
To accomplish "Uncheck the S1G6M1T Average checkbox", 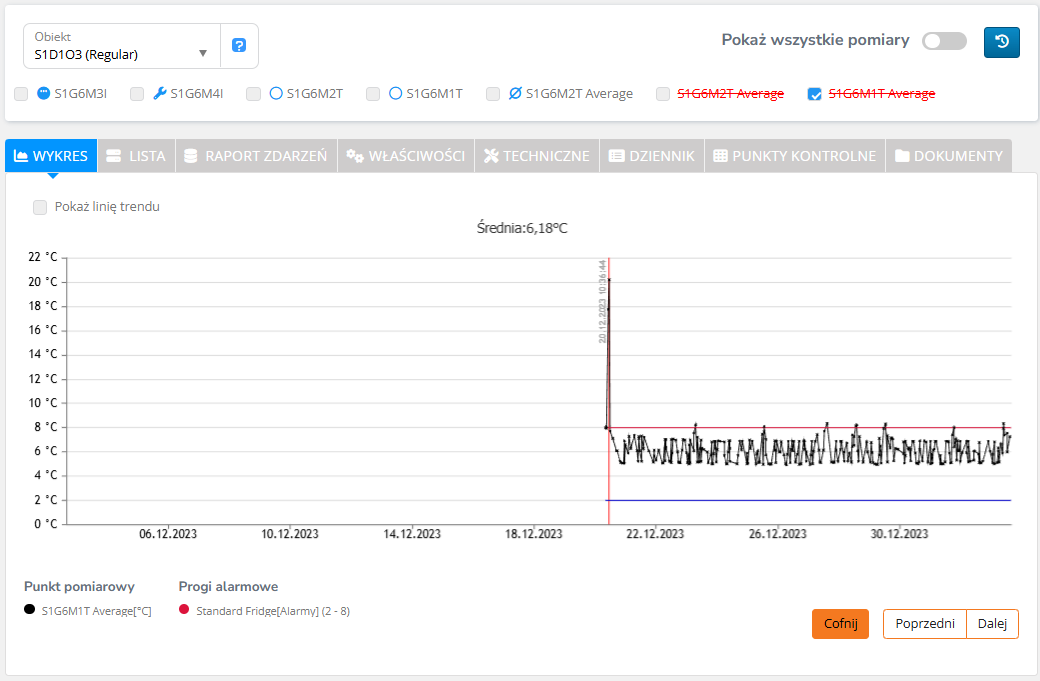I will [x=815, y=94].
